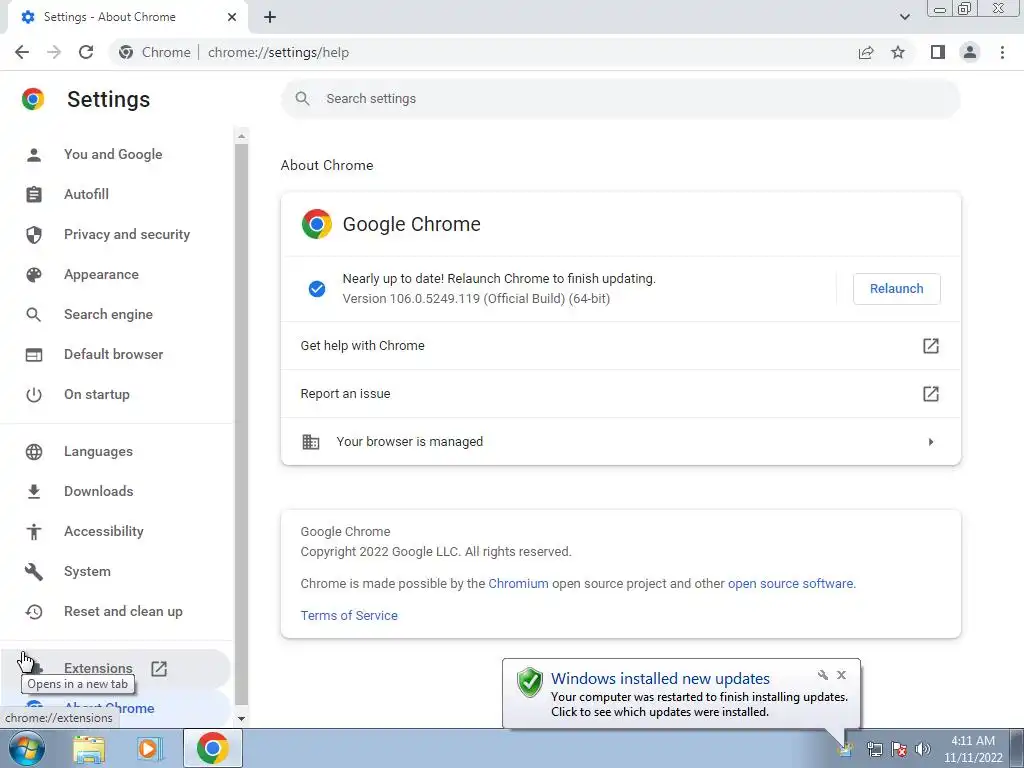Image resolution: width=1024 pixels, height=768 pixels.
Task: Share this page using the share icon
Action: (x=866, y=52)
